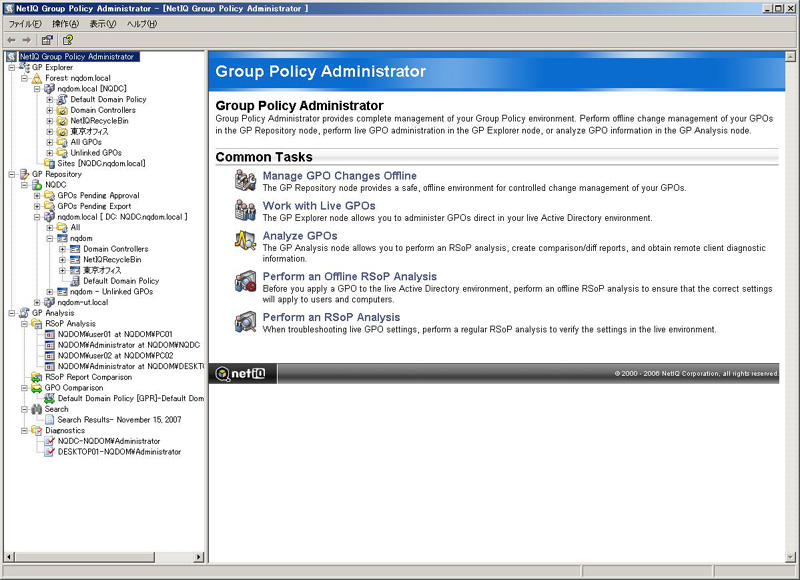
Task: Expand the Domain Controllers node in GP Explorer
Action: click(49, 110)
